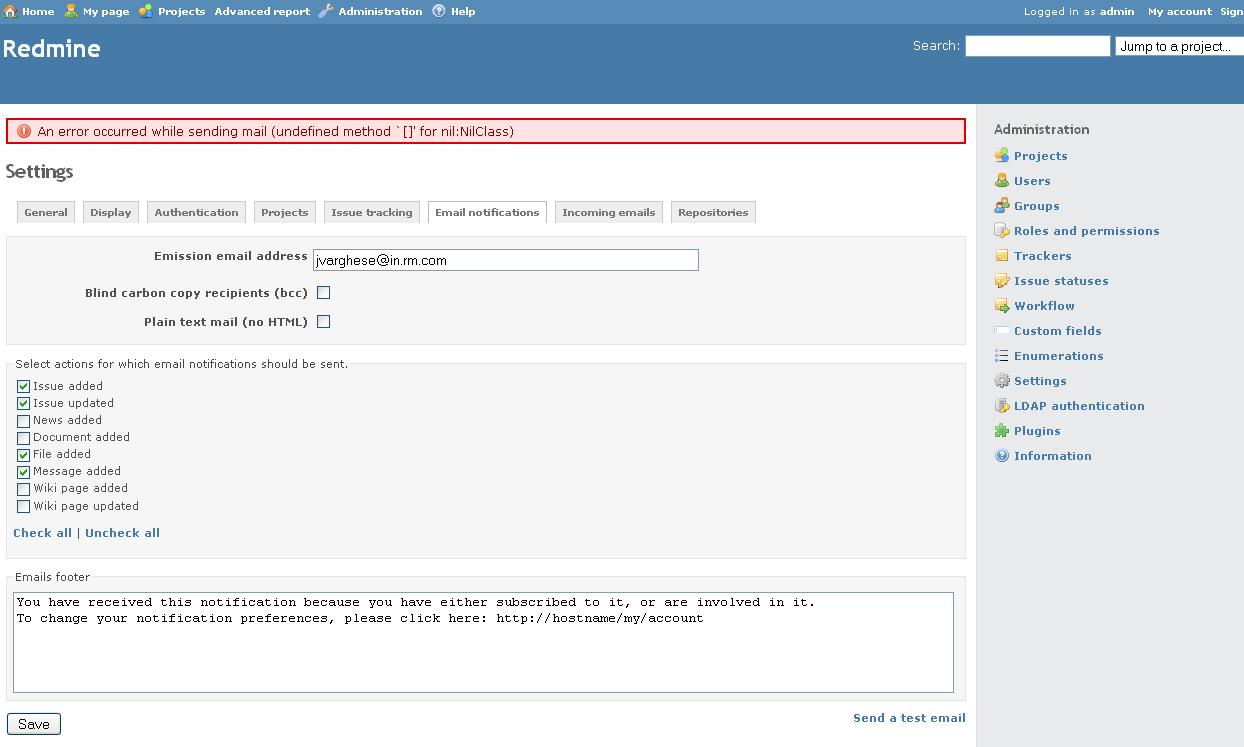Click the Groups icon in sidebar
The height and width of the screenshot is (747, 1244).
pyautogui.click(x=1002, y=205)
